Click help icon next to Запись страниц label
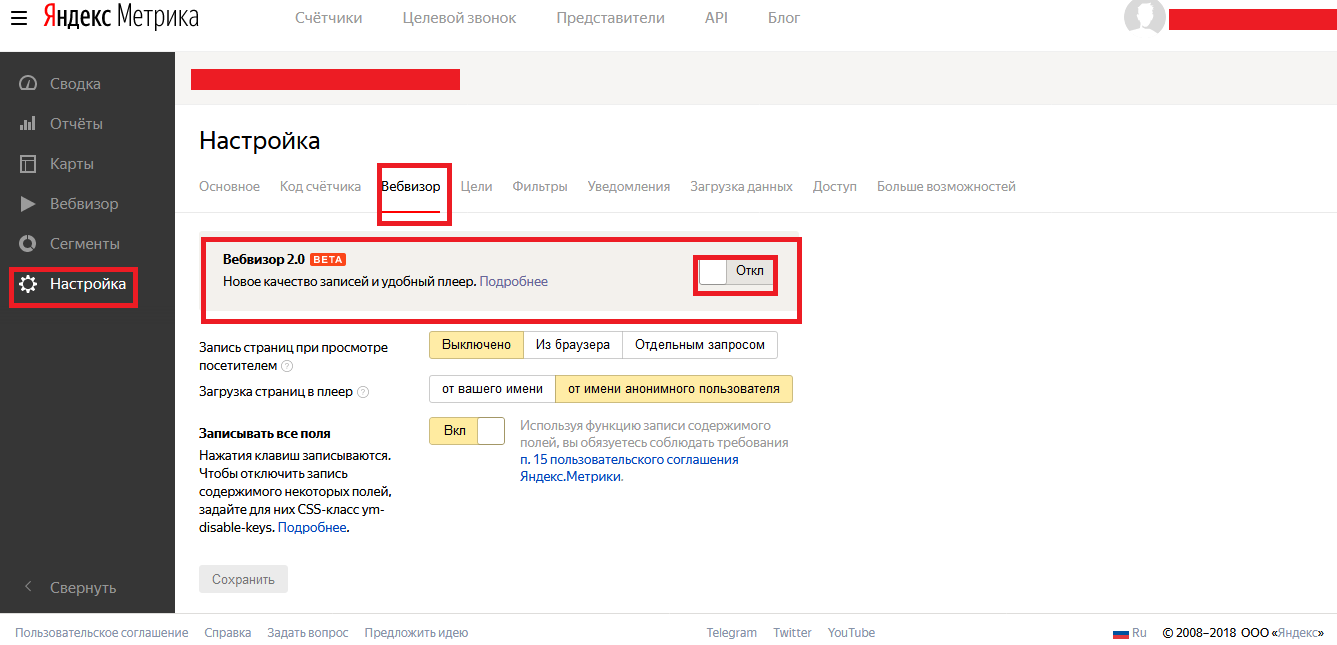1337x645 pixels. click(287, 366)
